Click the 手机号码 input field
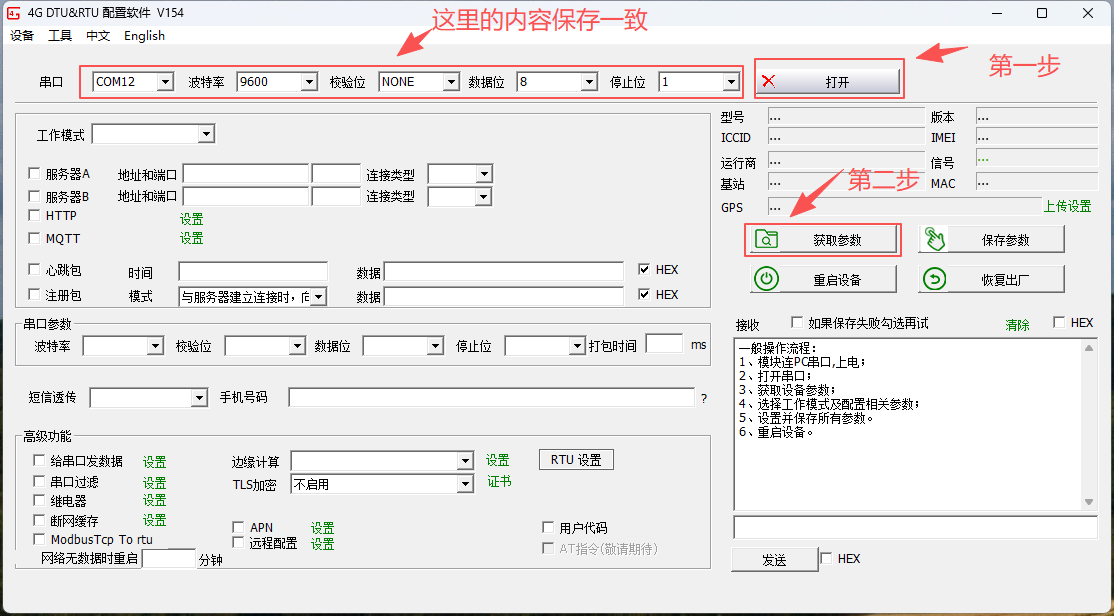The width and height of the screenshot is (1114, 616). pyautogui.click(x=490, y=398)
